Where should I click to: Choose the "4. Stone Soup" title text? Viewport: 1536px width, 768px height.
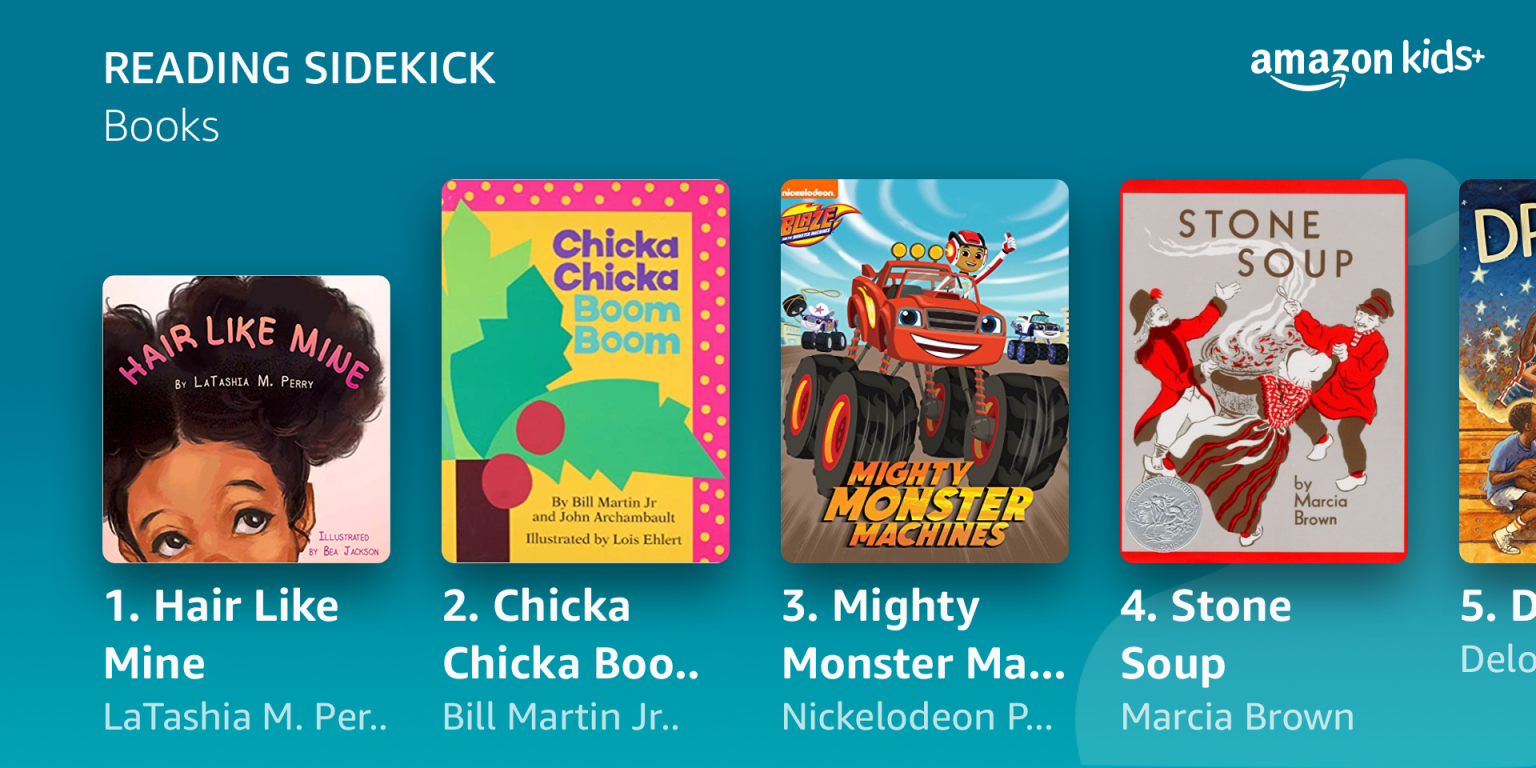click(x=1206, y=634)
